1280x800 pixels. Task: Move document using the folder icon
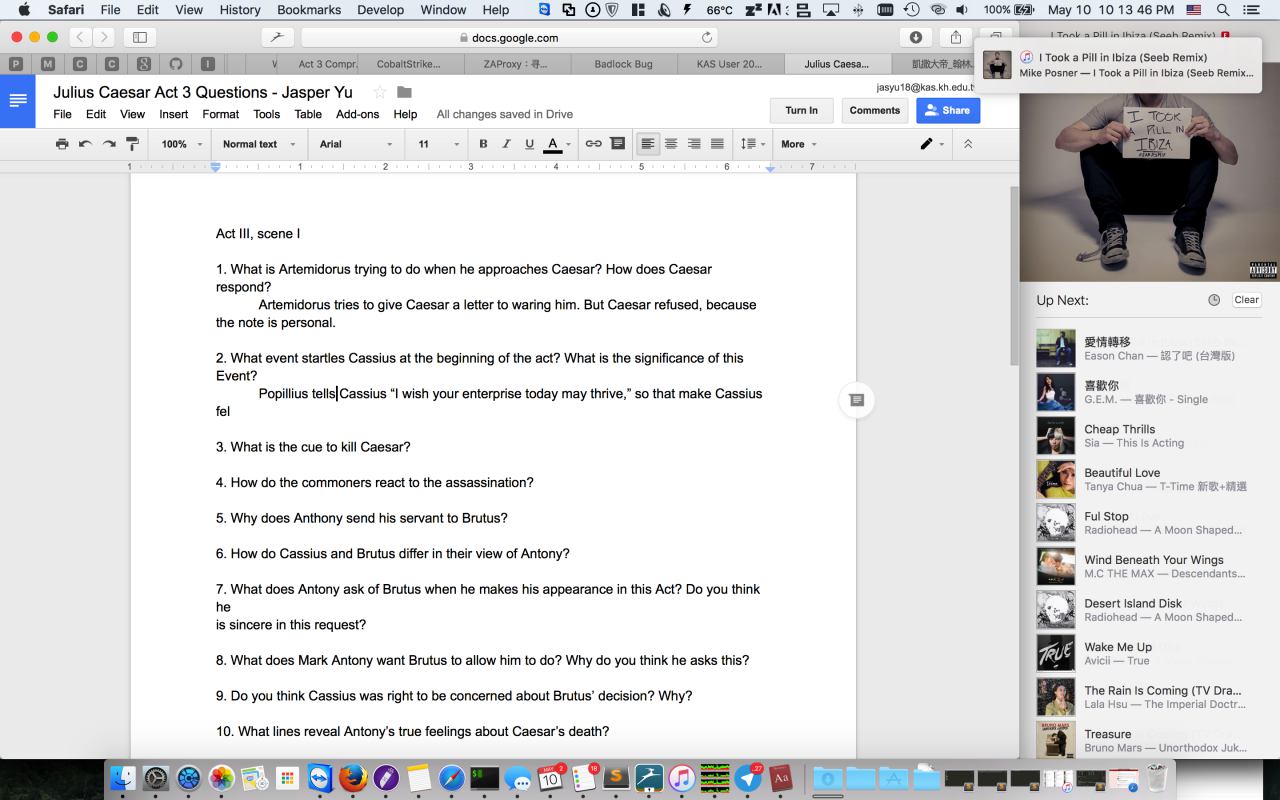(x=404, y=93)
